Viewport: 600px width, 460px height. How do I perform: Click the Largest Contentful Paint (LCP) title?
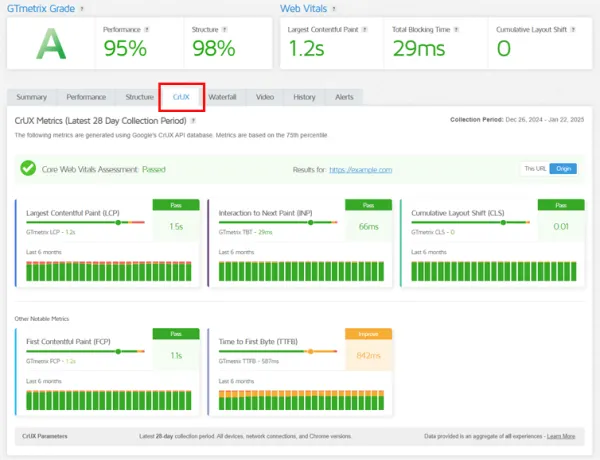[x=73, y=213]
